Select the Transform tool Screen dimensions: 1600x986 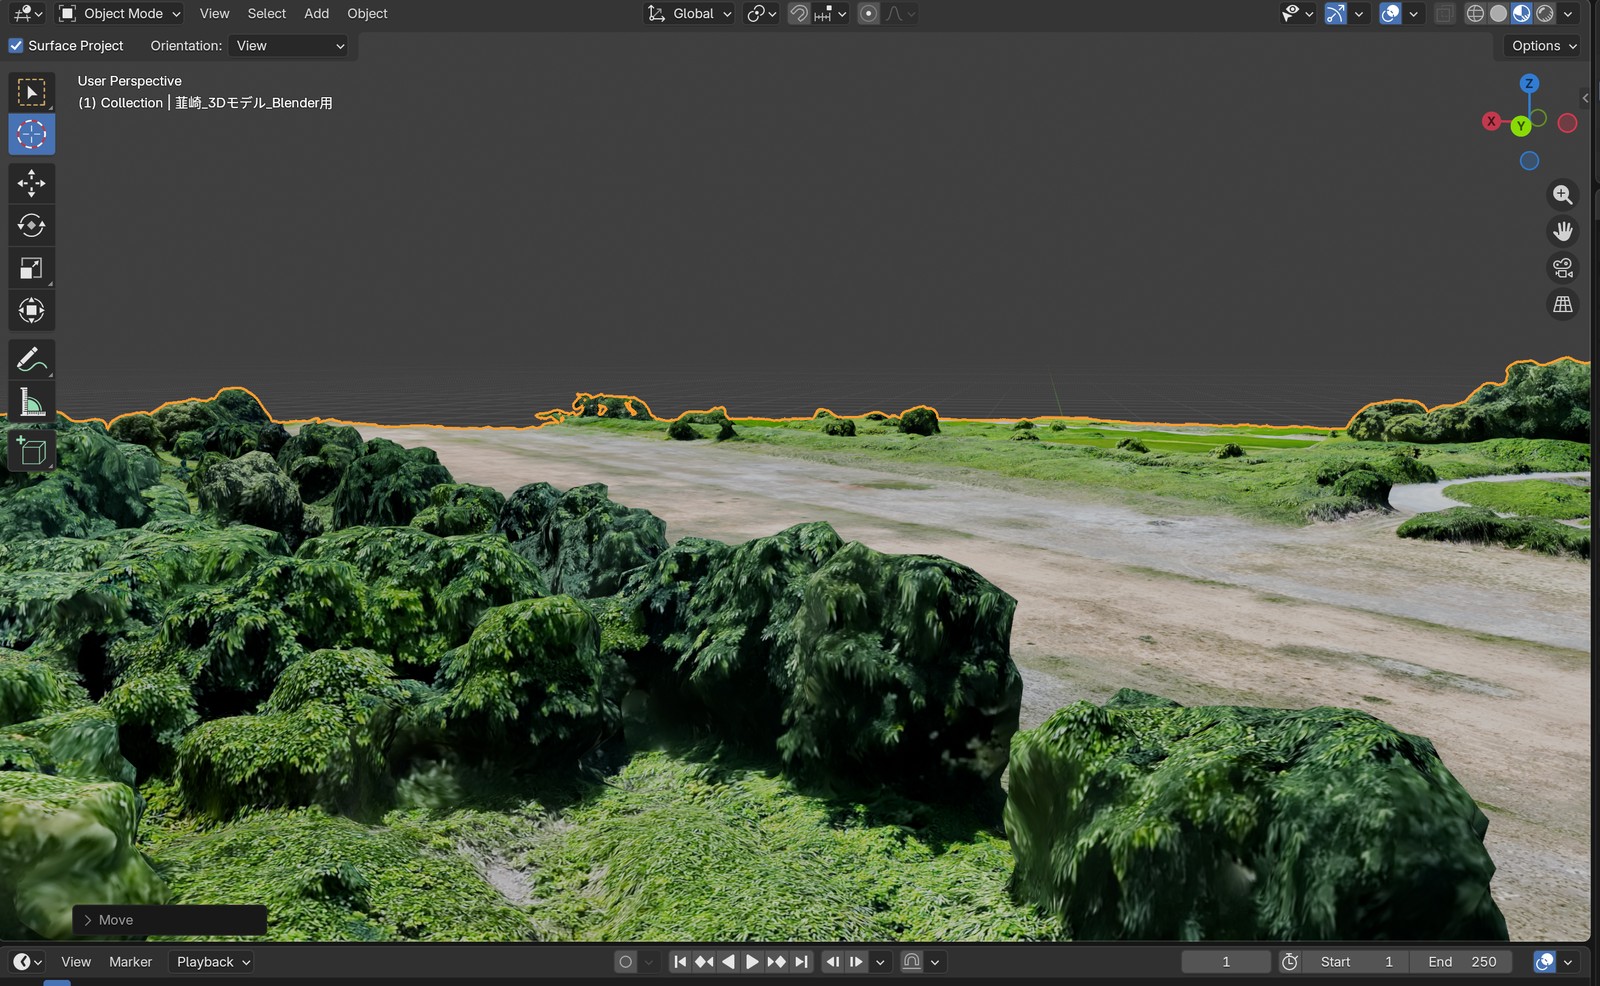(x=31, y=310)
